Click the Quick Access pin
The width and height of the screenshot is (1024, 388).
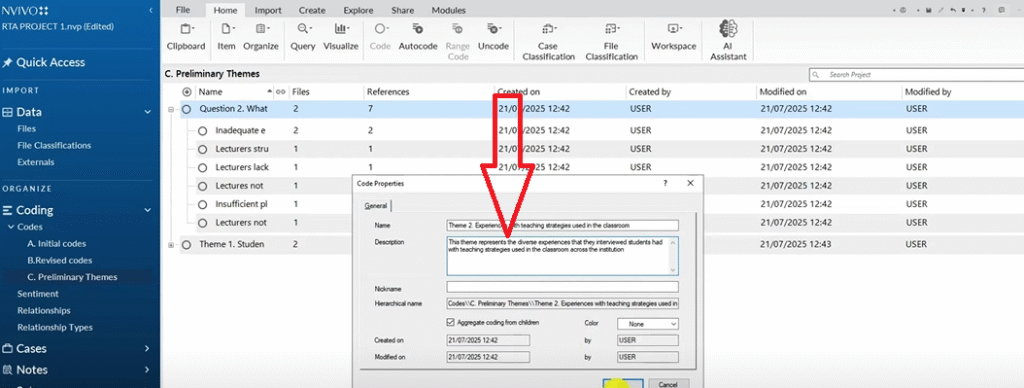pyautogui.click(x=7, y=63)
